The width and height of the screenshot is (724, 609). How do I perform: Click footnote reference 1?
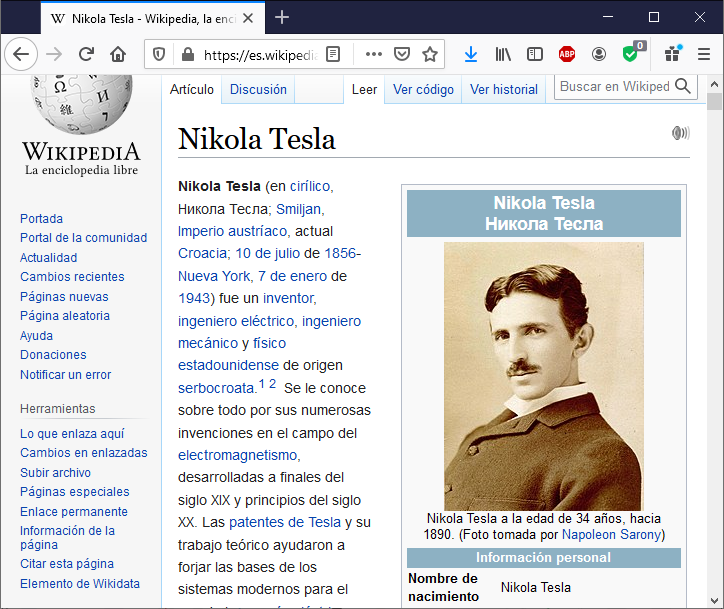coord(261,384)
